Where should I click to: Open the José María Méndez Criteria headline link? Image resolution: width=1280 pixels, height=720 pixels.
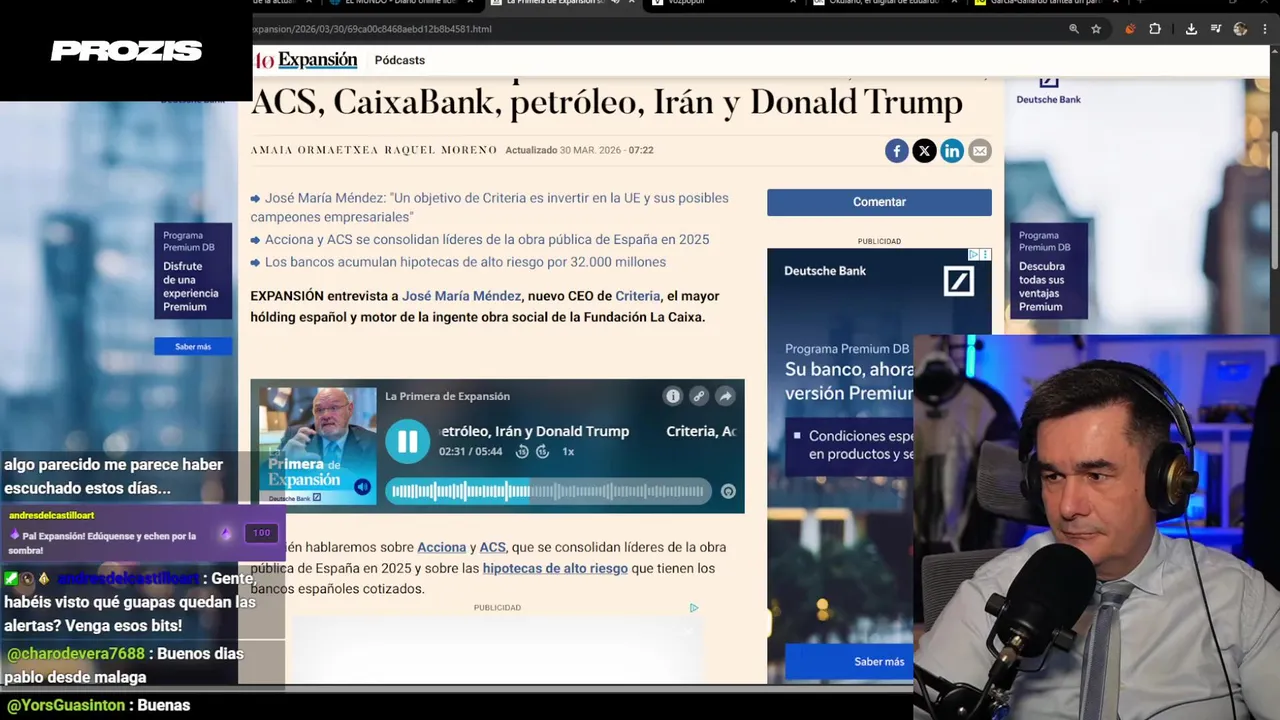pyautogui.click(x=490, y=207)
